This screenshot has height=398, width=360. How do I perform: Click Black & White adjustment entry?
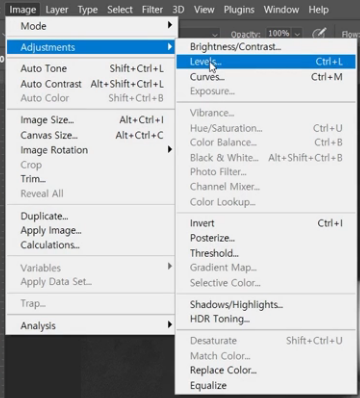pyautogui.click(x=266, y=157)
